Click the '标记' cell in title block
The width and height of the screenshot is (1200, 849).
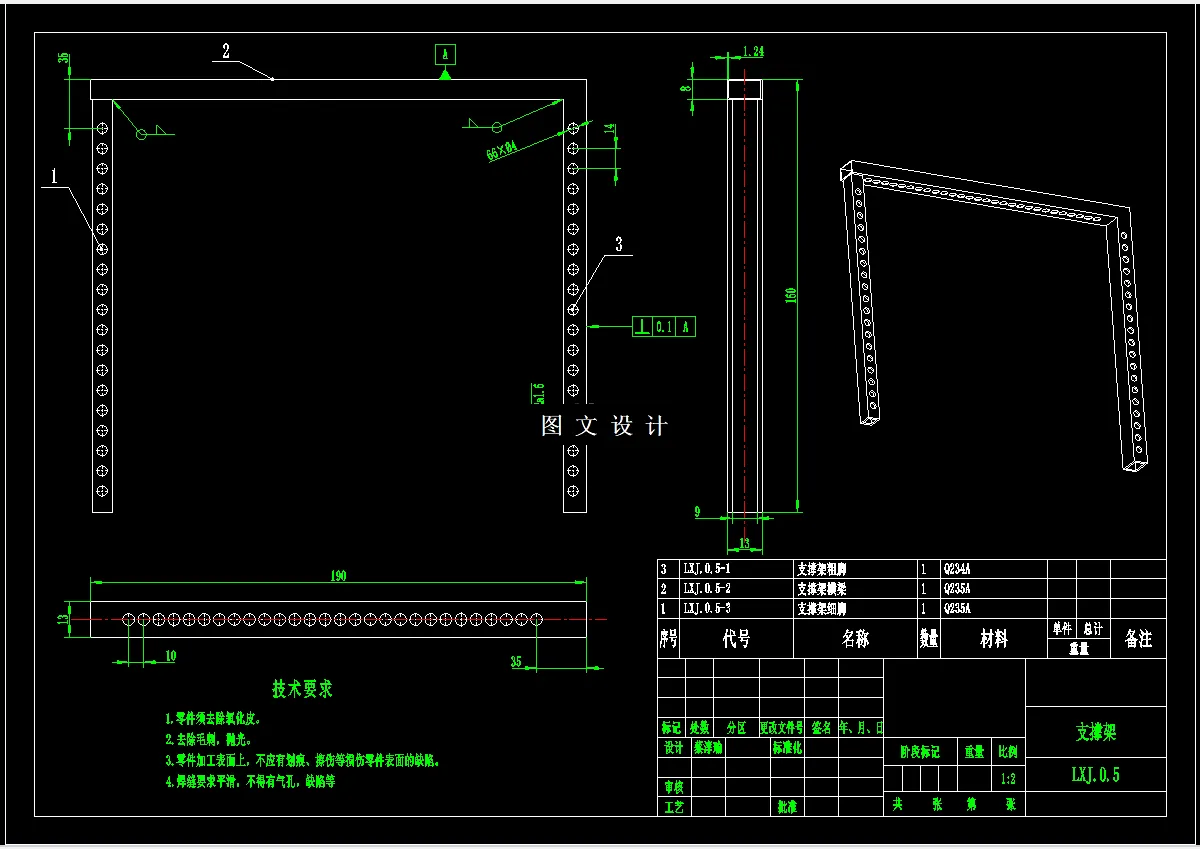671,728
